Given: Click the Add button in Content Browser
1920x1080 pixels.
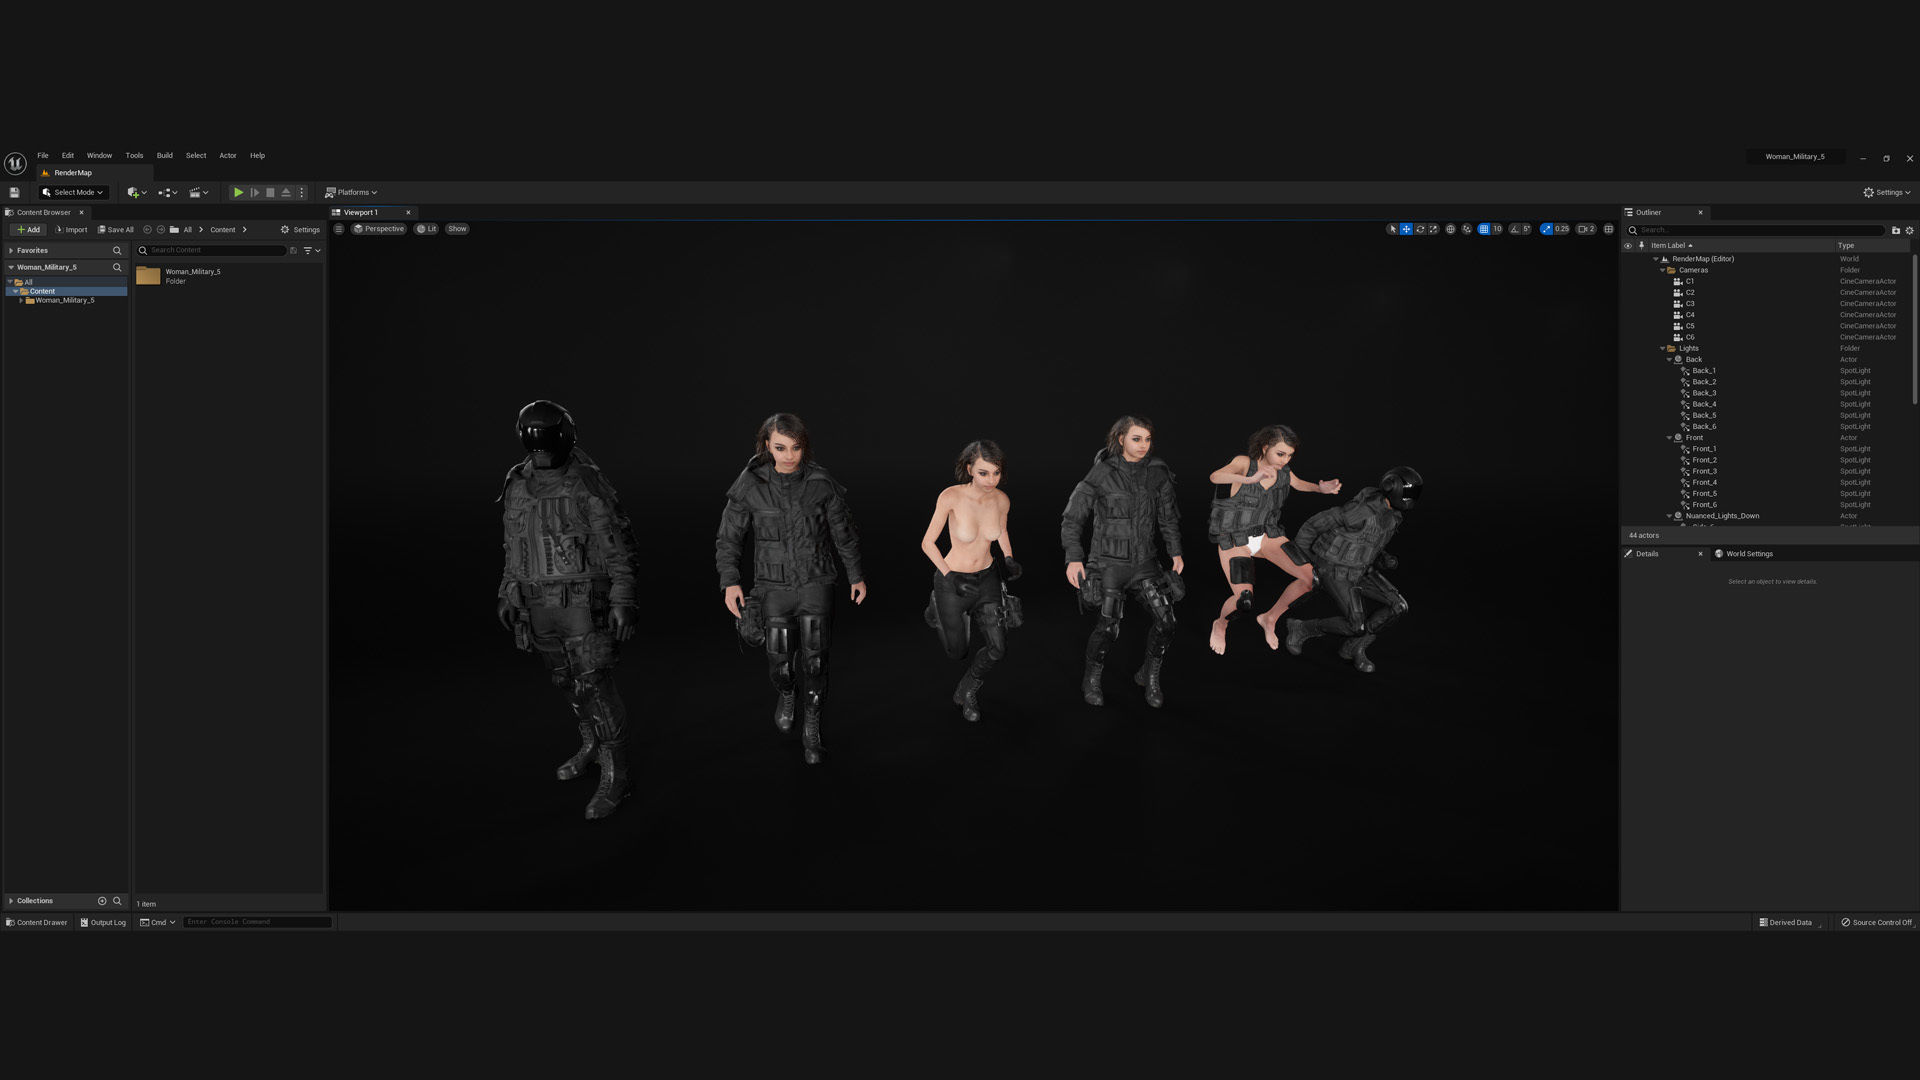Looking at the screenshot, I should [28, 229].
